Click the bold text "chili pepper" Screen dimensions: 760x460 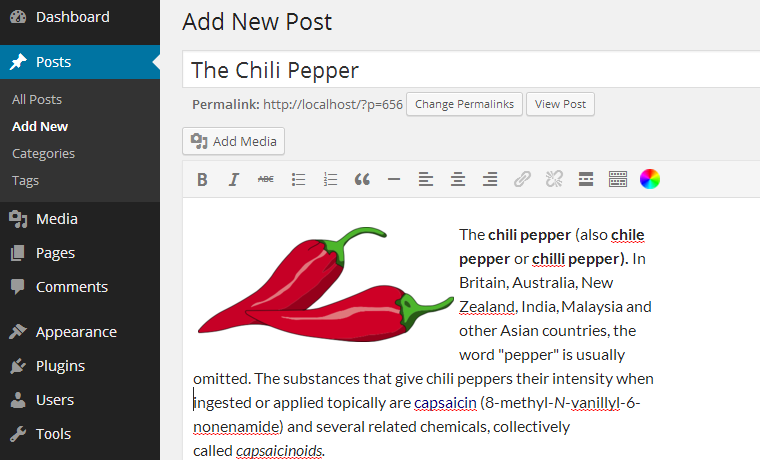[529, 235]
